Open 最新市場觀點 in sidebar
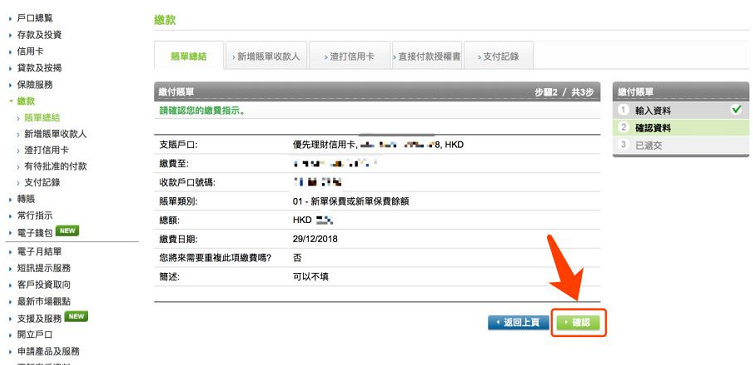 coord(44,302)
